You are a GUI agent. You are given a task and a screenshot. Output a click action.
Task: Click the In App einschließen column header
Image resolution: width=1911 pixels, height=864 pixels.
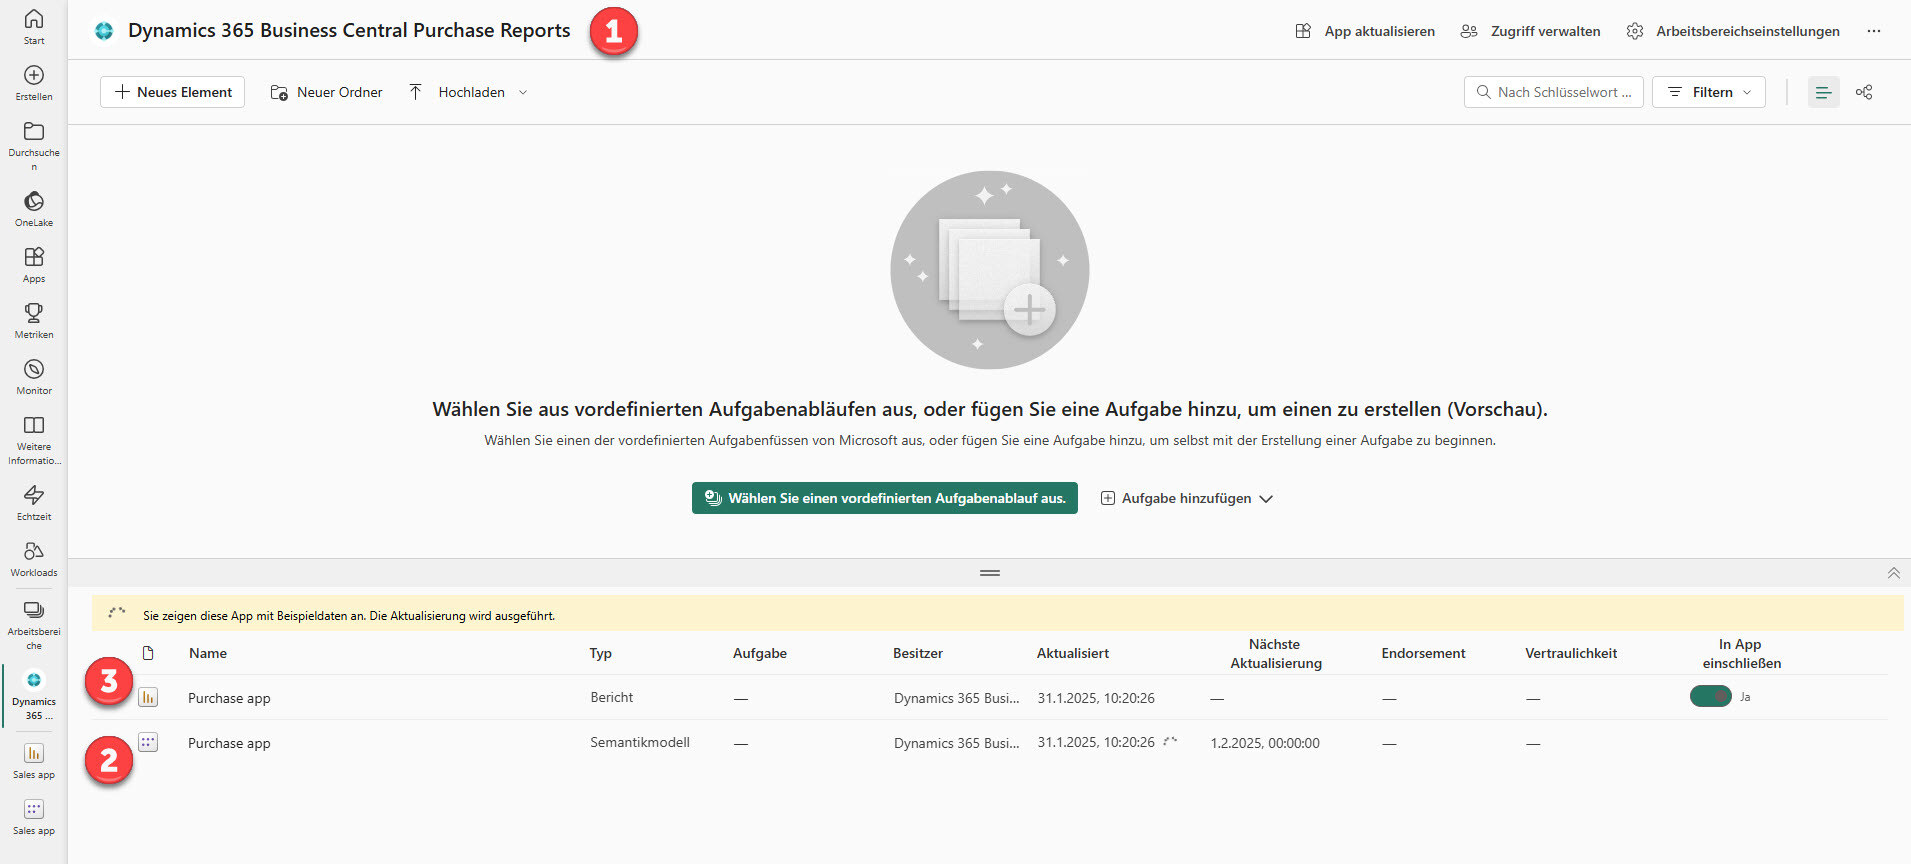point(1741,653)
